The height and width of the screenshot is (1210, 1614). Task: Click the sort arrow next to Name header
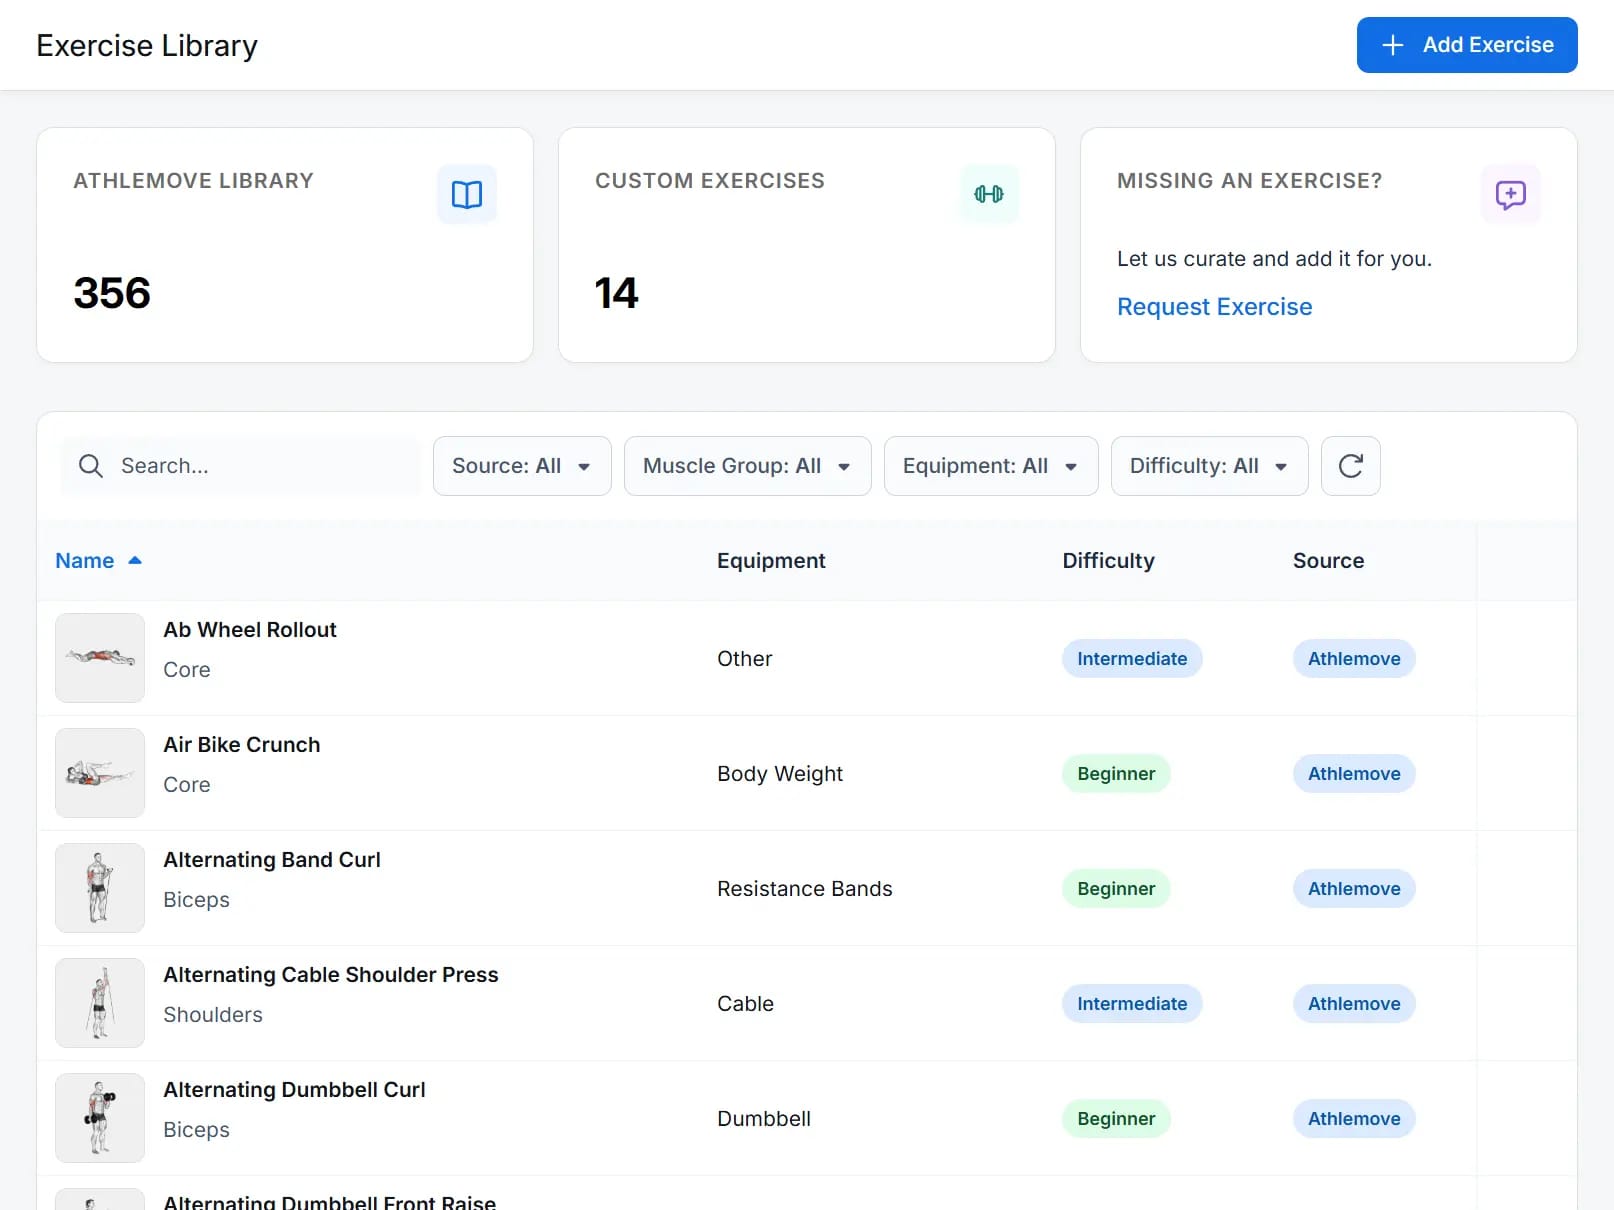tap(135, 560)
